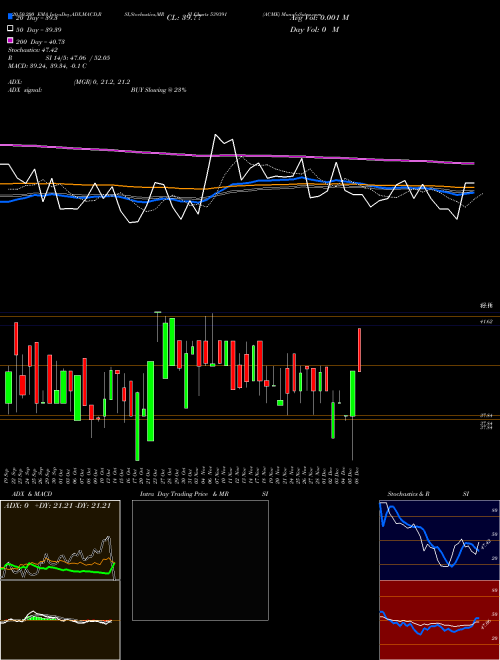Viewport: 500px width, 660px height.
Task: Click the blue 20 Day EMA legend swatch
Action: (x=10, y=17)
